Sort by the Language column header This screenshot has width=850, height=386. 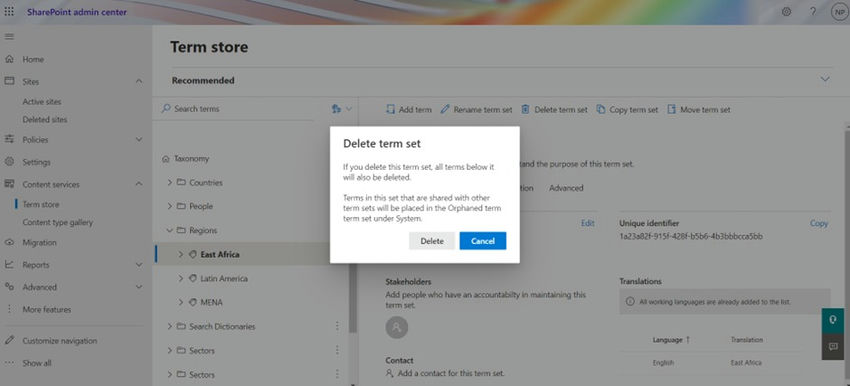671,340
